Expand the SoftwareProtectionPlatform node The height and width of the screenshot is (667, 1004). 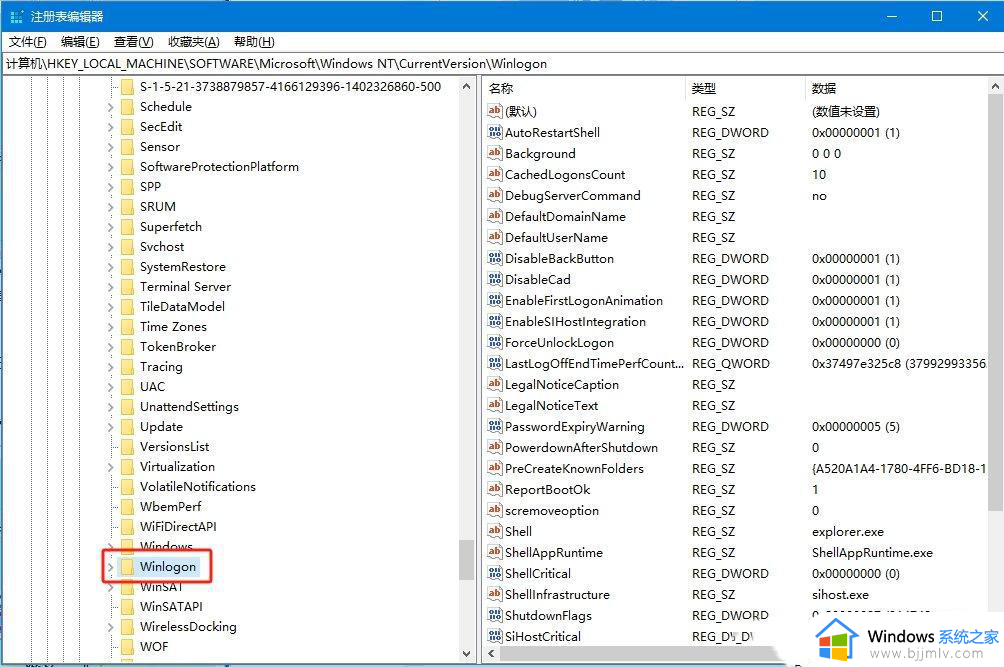pos(110,167)
